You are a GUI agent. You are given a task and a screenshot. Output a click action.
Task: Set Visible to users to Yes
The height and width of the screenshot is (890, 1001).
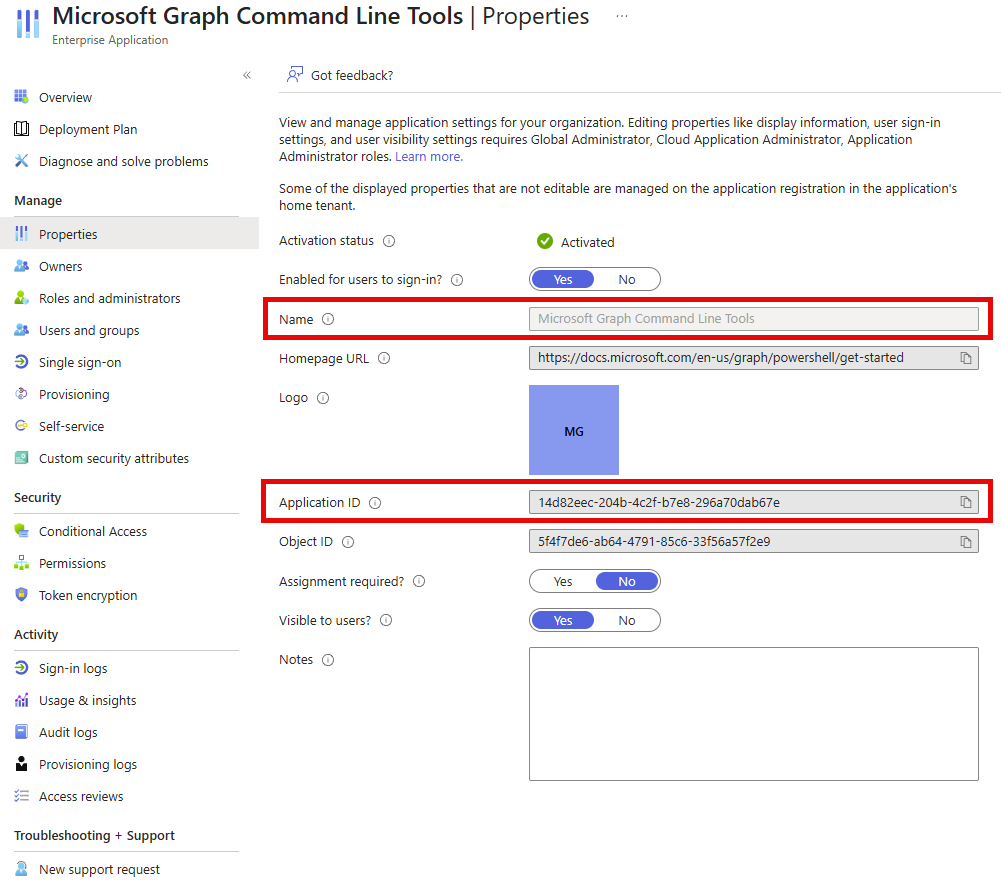pyautogui.click(x=562, y=621)
